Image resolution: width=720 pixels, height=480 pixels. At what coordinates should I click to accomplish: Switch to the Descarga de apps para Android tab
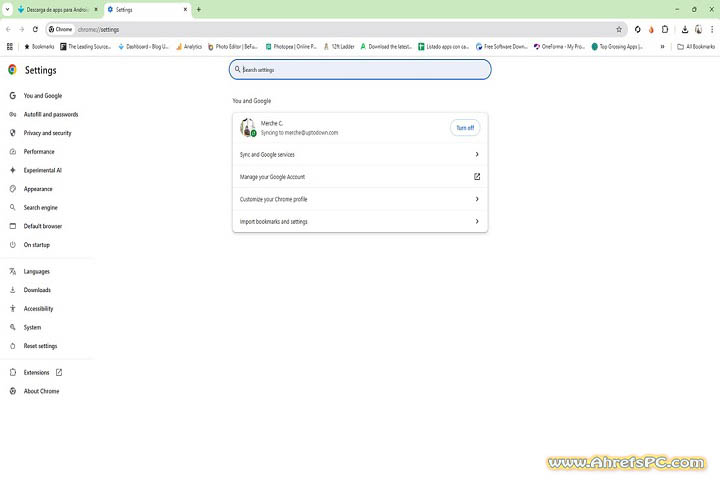(56, 10)
